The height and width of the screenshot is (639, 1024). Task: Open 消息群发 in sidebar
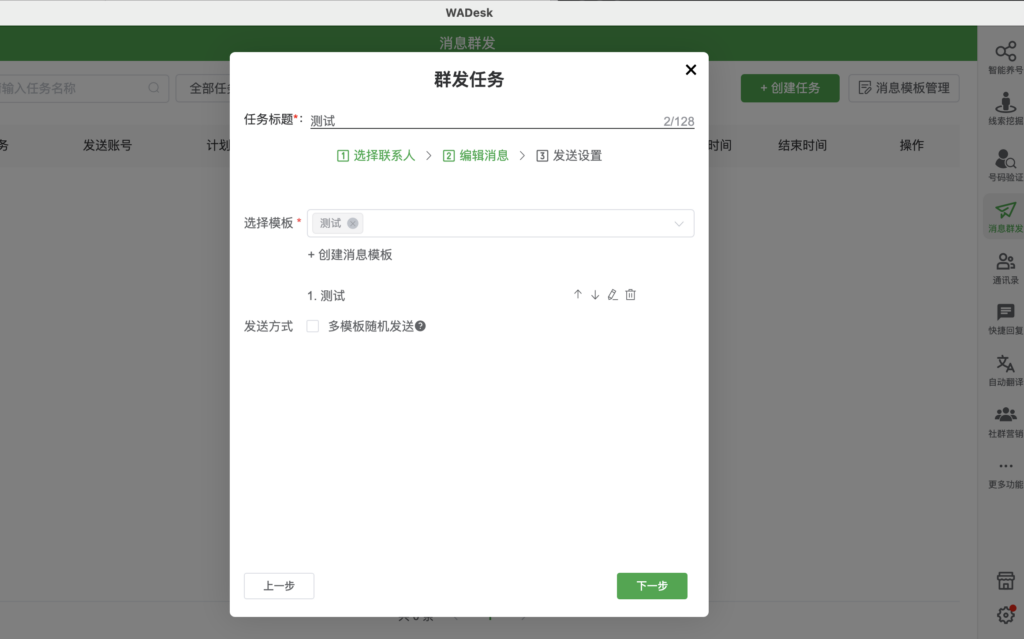[1005, 217]
